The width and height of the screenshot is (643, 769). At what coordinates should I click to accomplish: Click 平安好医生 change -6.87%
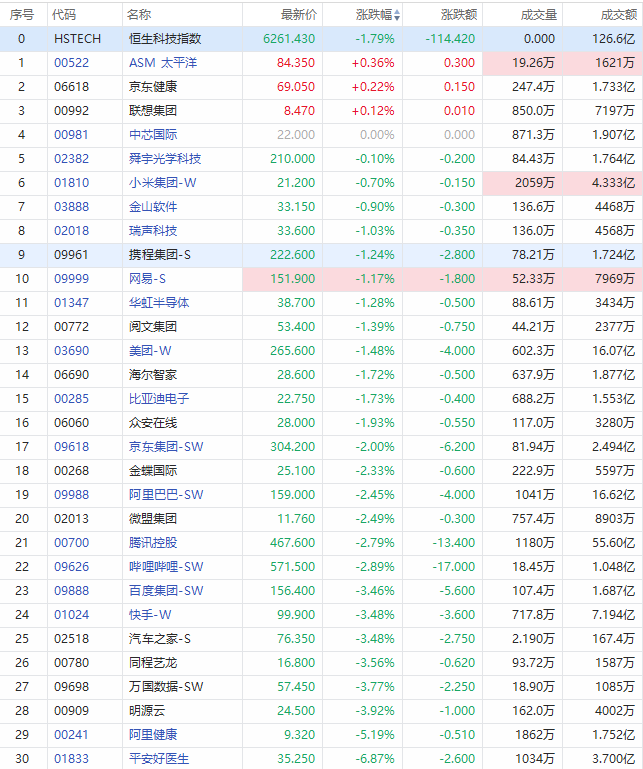pyautogui.click(x=375, y=760)
